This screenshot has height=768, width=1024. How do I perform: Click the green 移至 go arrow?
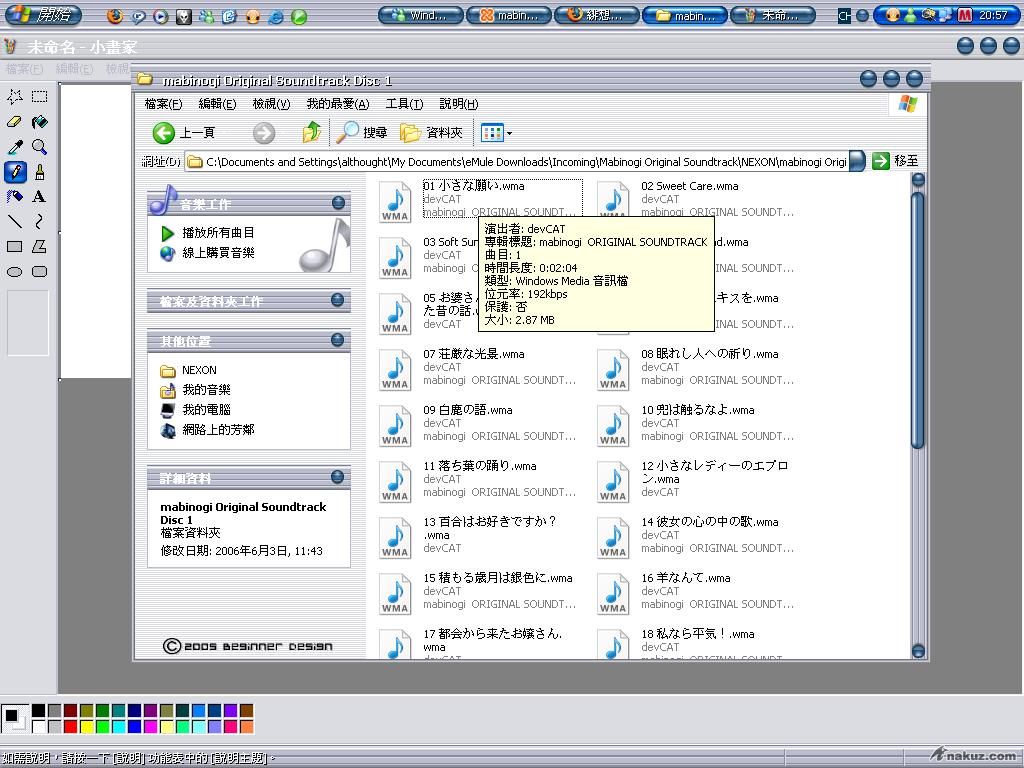point(896,161)
